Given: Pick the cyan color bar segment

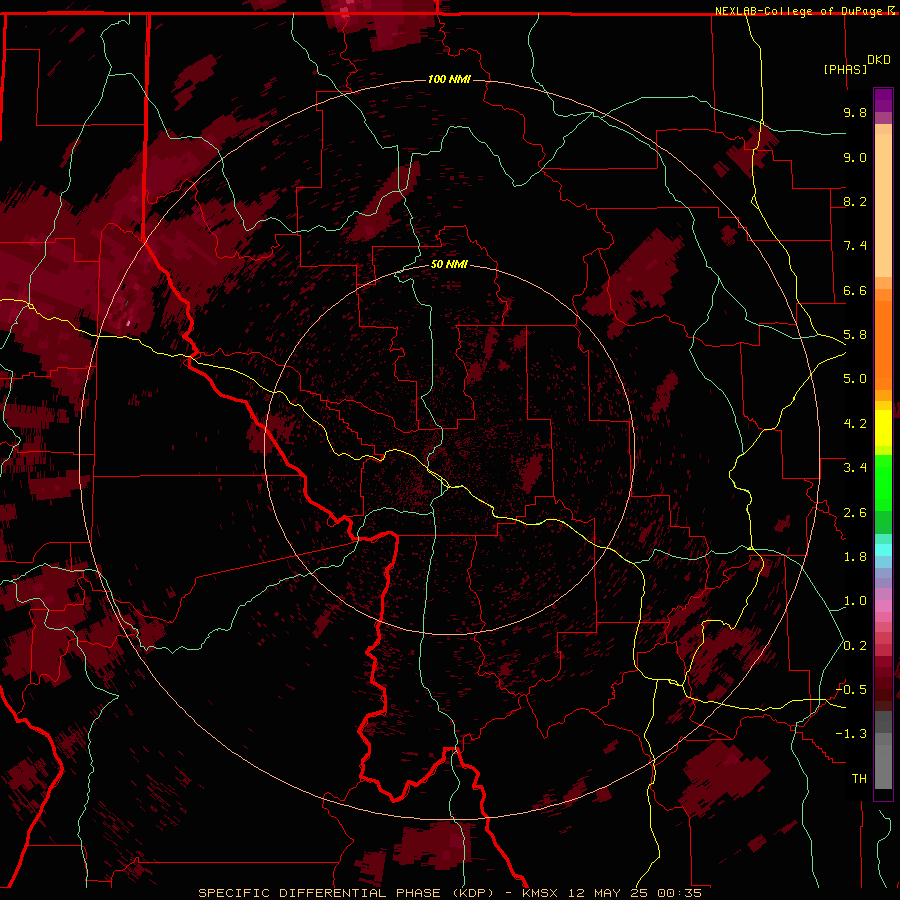Looking at the screenshot, I should [x=883, y=549].
